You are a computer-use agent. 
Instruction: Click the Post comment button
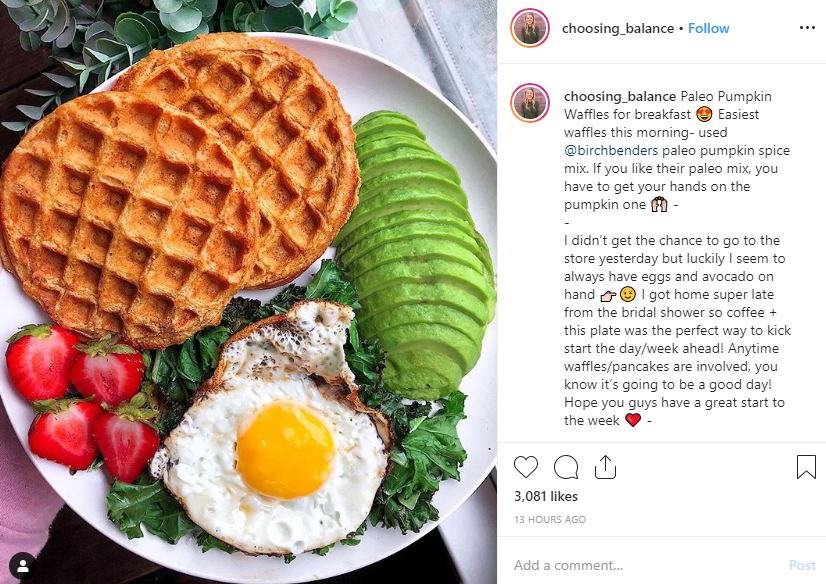802,566
